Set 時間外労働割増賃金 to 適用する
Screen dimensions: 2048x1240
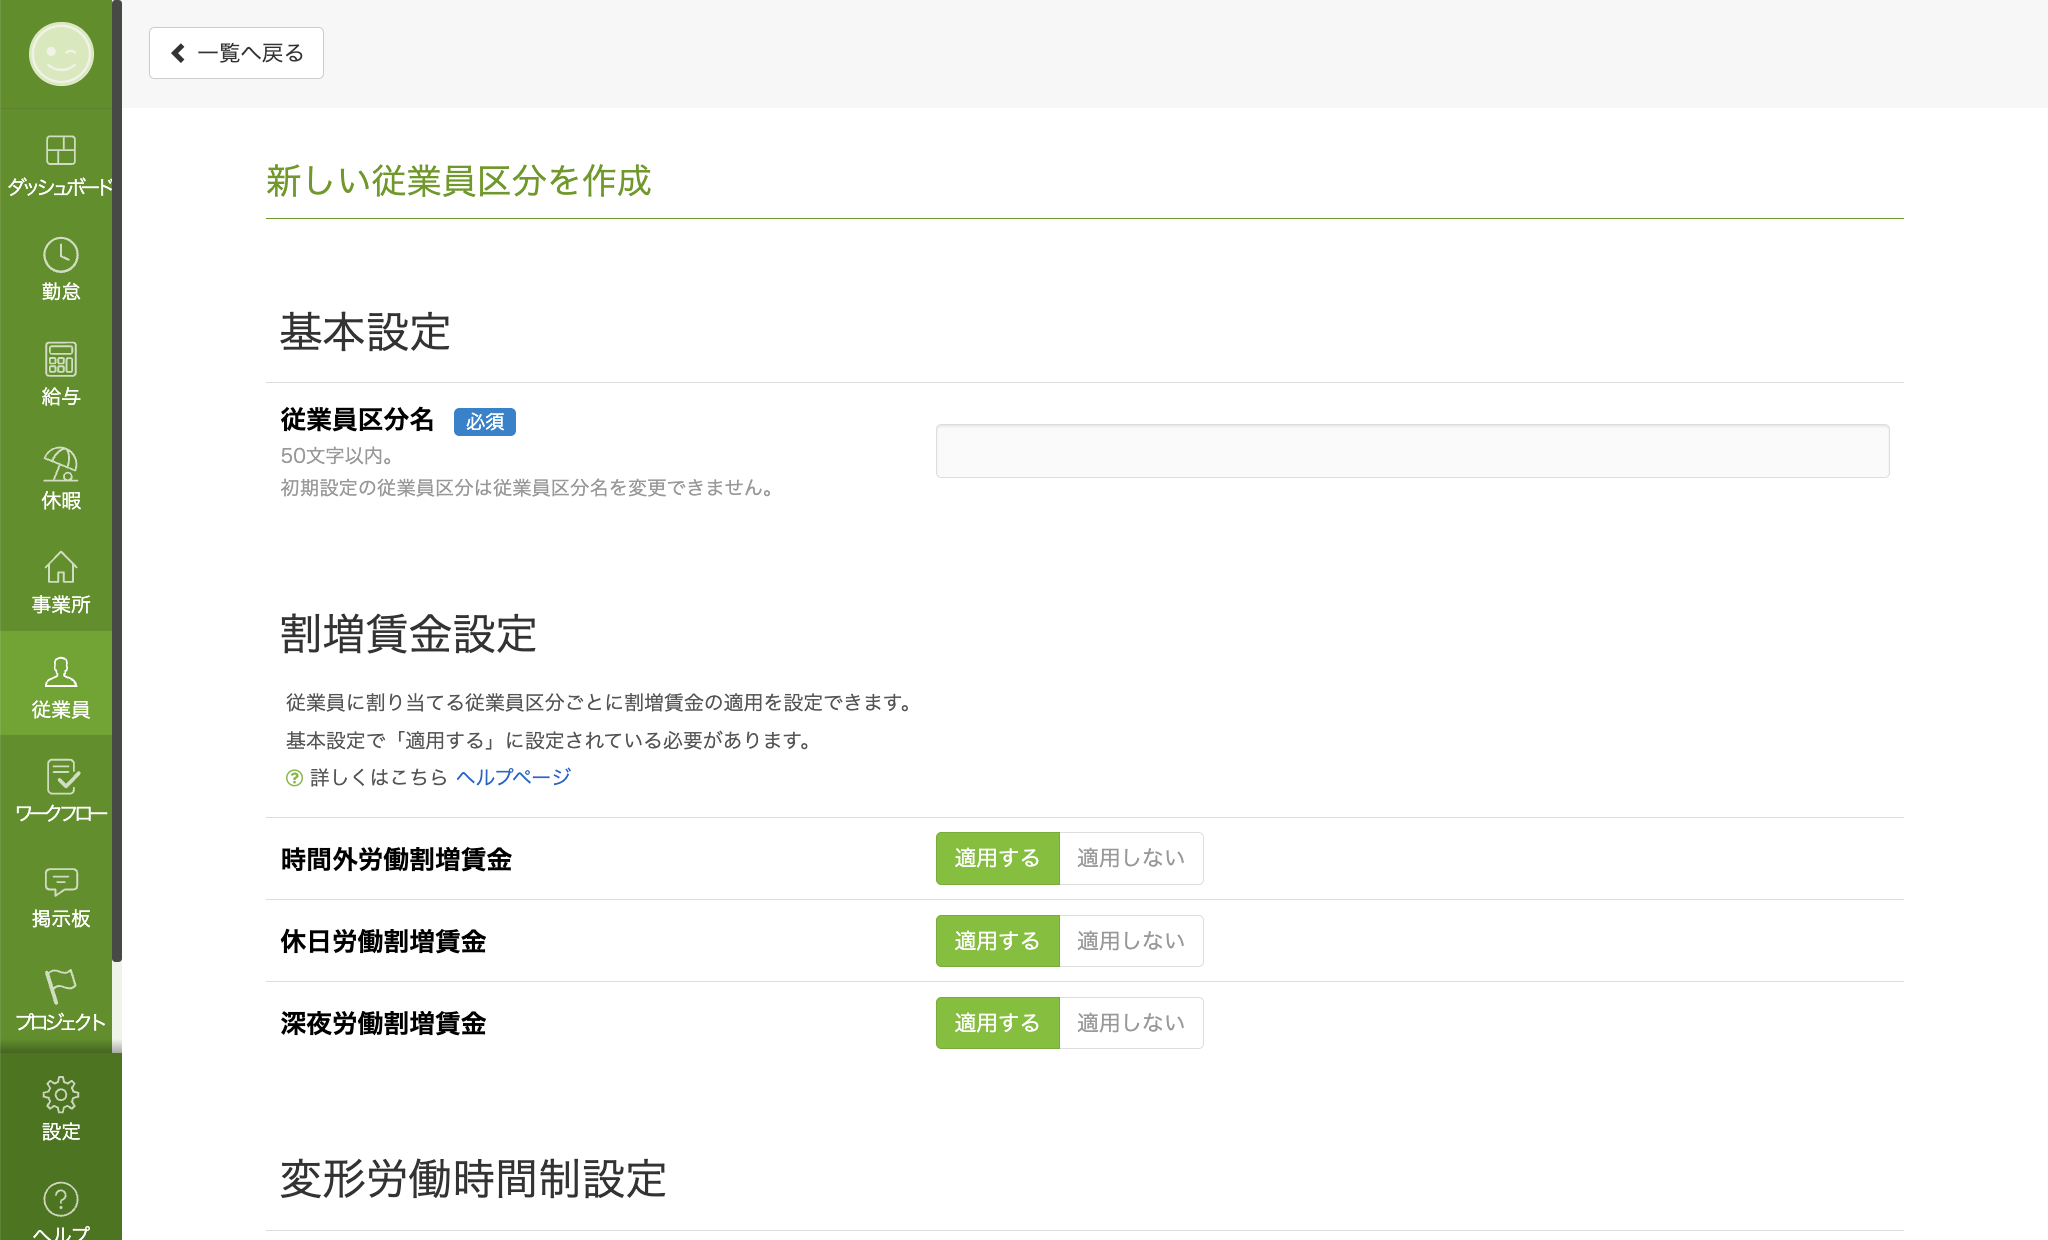997,859
